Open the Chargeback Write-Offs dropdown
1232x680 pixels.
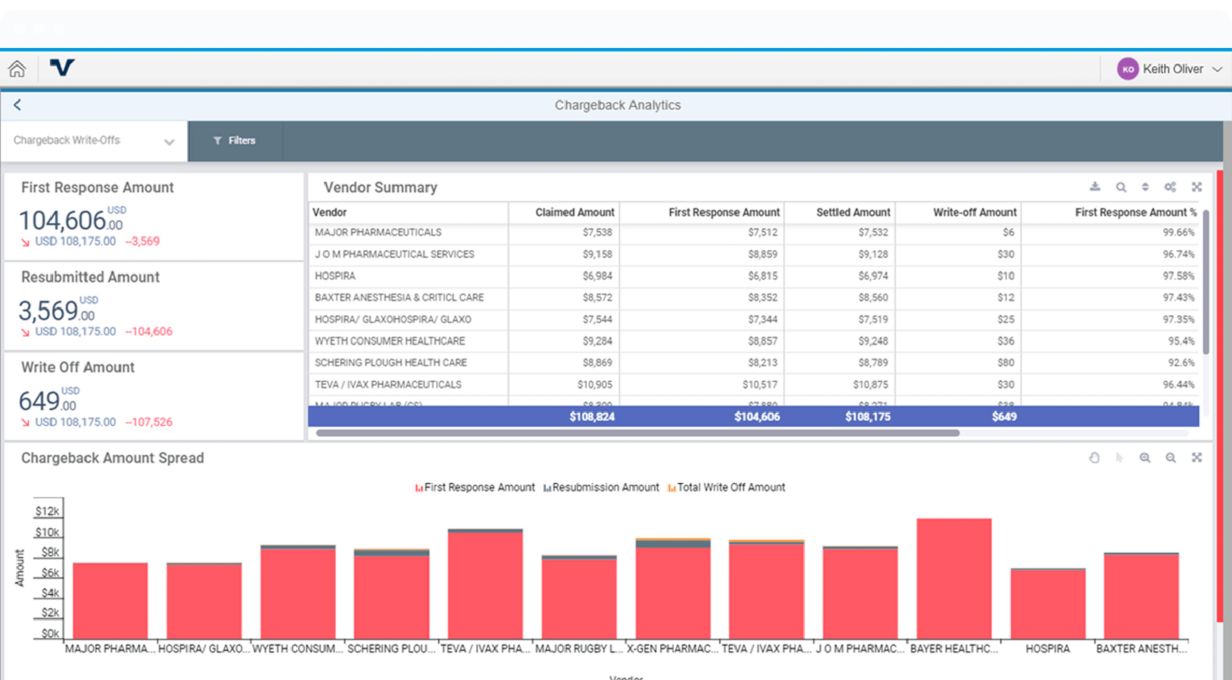[94, 141]
